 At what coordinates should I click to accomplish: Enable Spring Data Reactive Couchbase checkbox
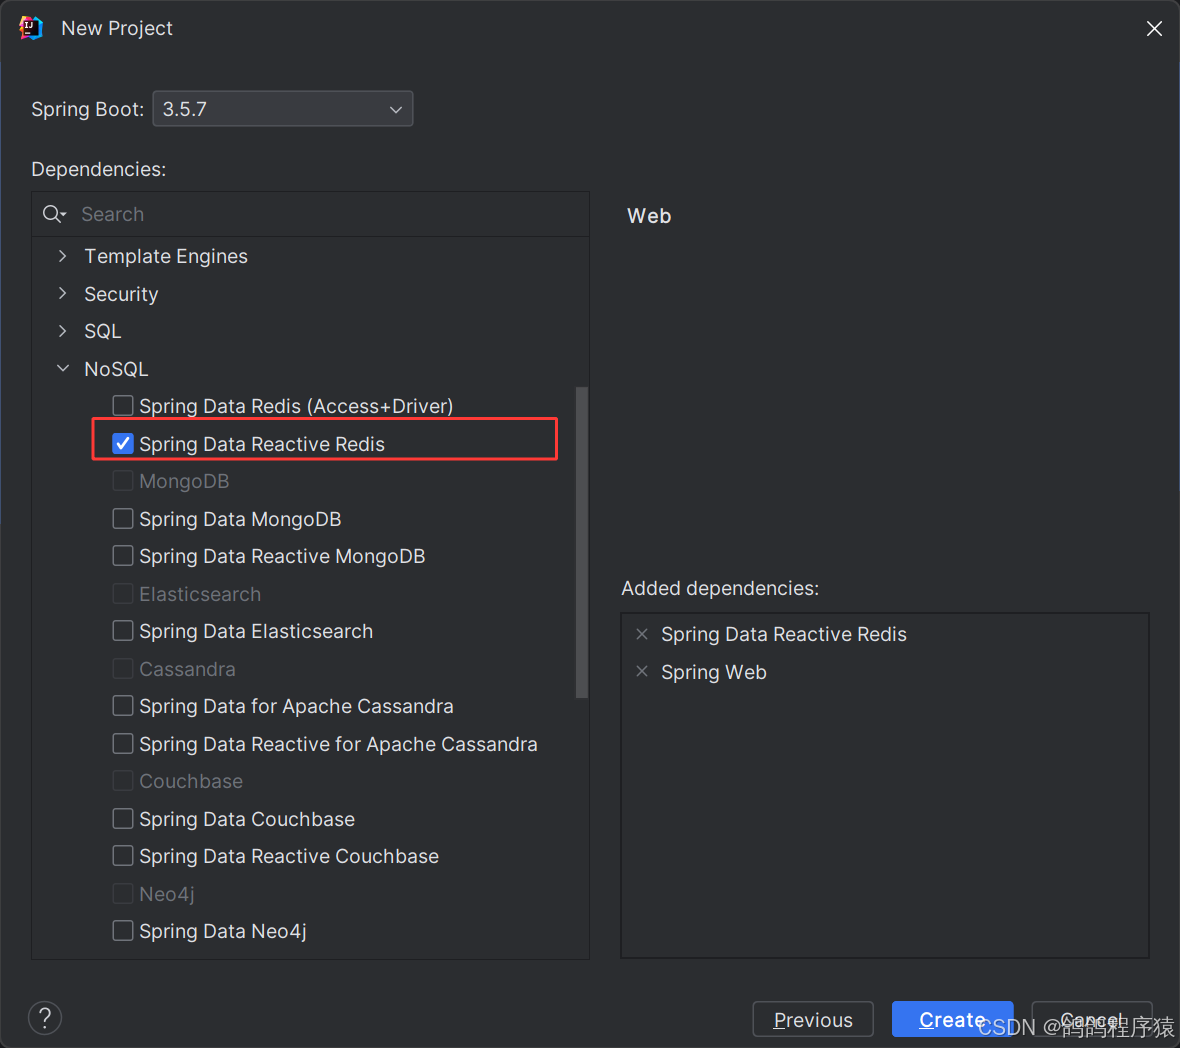[123, 855]
